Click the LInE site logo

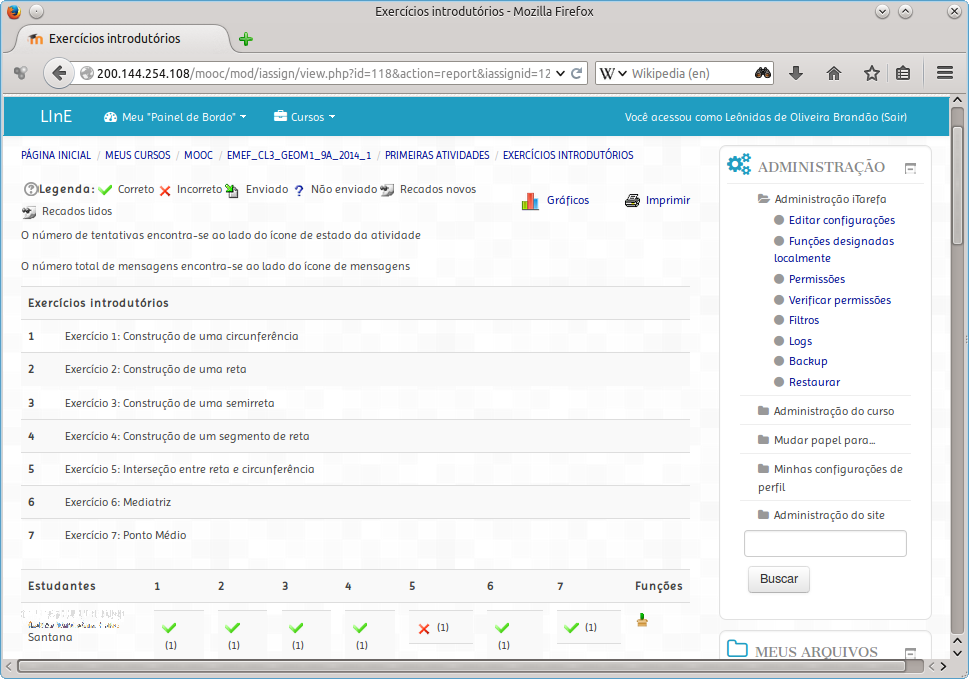[x=56, y=117]
